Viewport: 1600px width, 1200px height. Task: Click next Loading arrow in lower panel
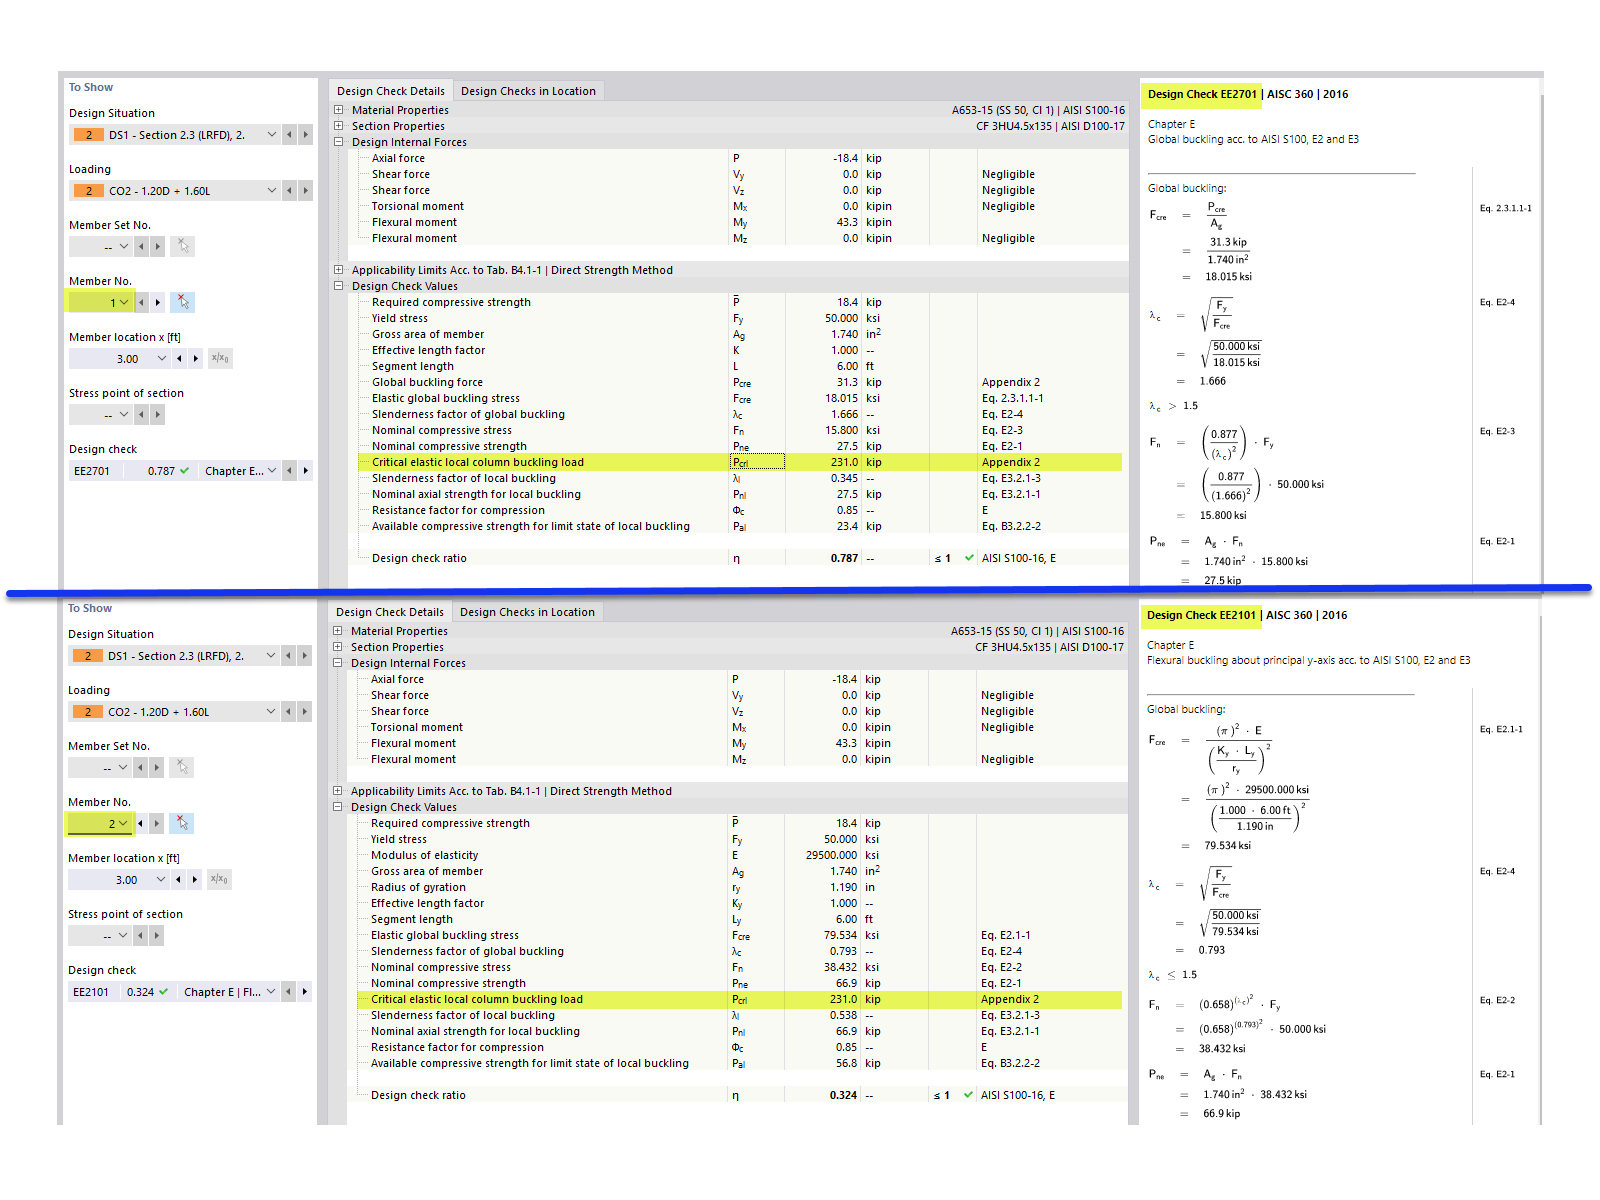[305, 711]
